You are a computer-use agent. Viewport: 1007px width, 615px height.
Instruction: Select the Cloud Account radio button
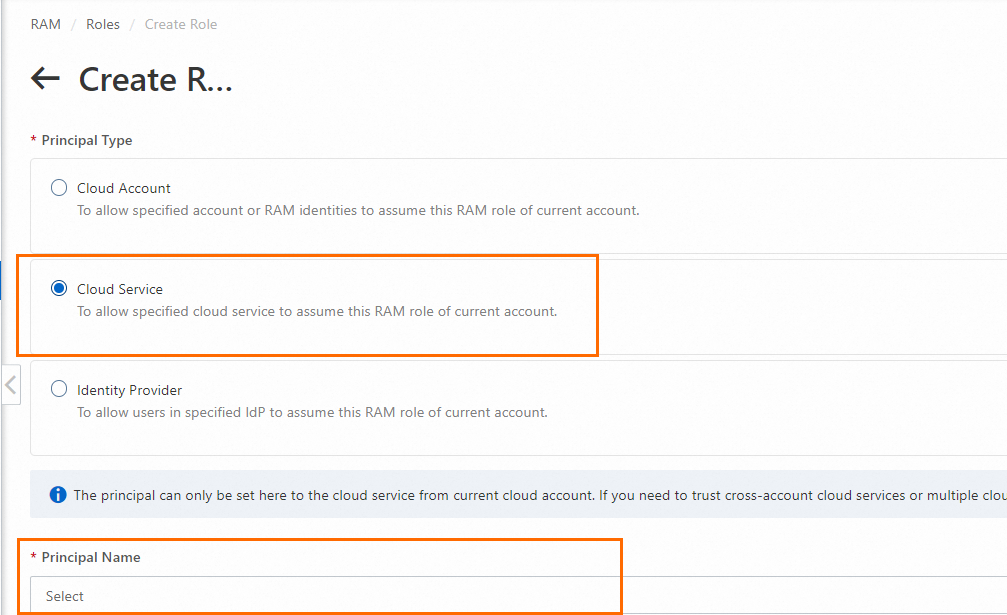tap(59, 188)
